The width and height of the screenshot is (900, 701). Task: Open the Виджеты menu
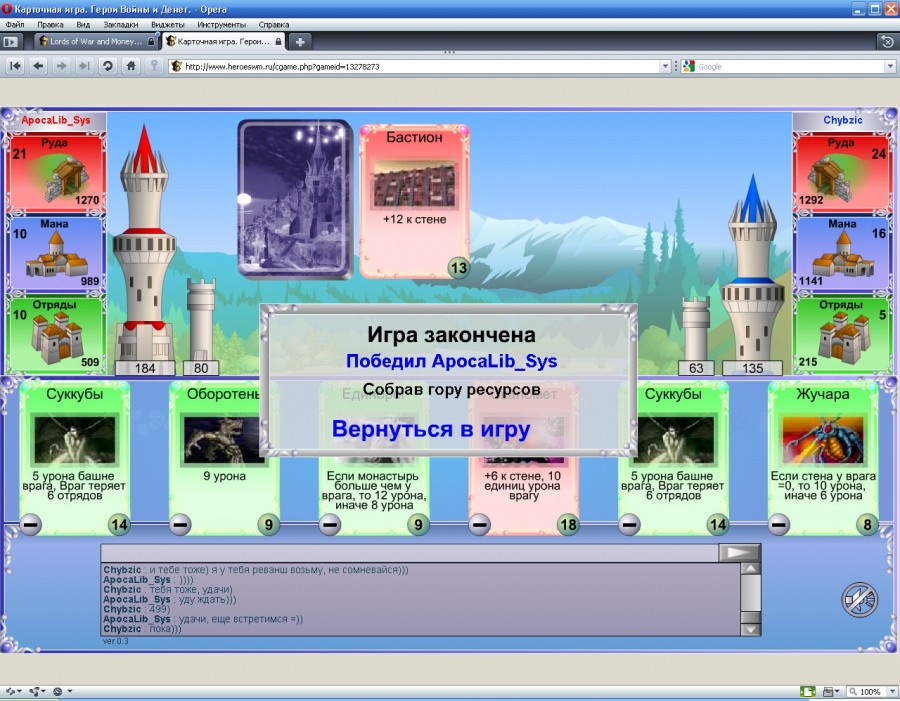168,25
